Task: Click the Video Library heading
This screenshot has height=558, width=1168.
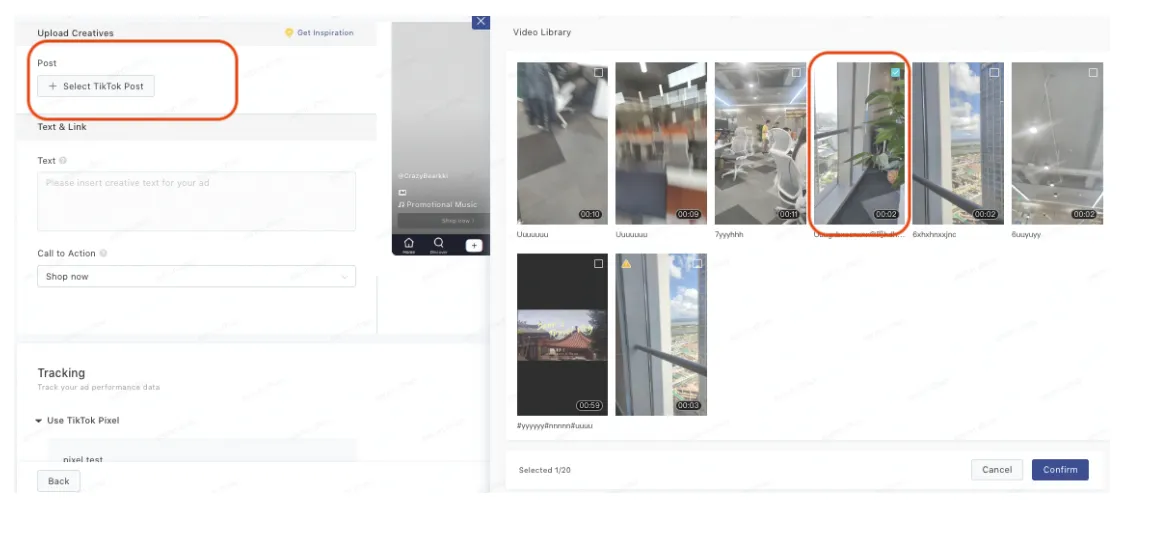Action: pyautogui.click(x=542, y=33)
